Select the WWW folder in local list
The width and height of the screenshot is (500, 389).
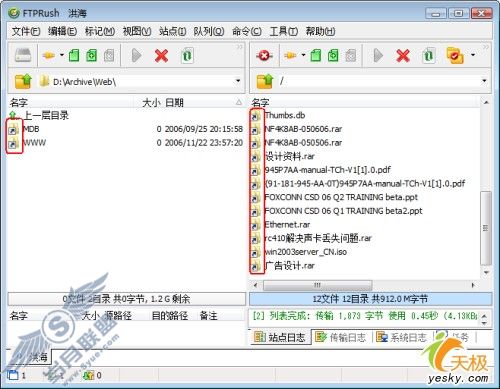point(35,143)
